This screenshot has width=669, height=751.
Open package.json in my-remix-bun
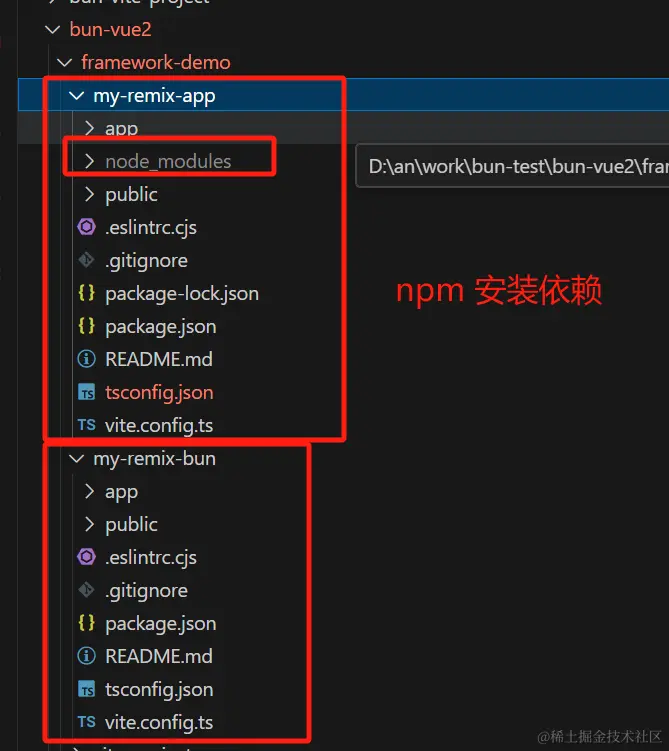pyautogui.click(x=161, y=624)
